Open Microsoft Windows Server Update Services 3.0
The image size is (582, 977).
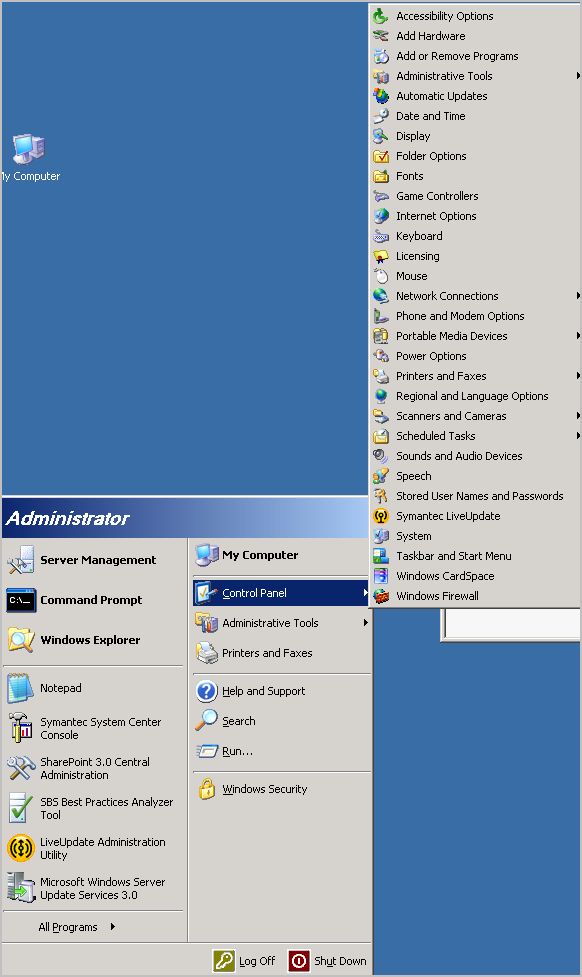[x=93, y=888]
